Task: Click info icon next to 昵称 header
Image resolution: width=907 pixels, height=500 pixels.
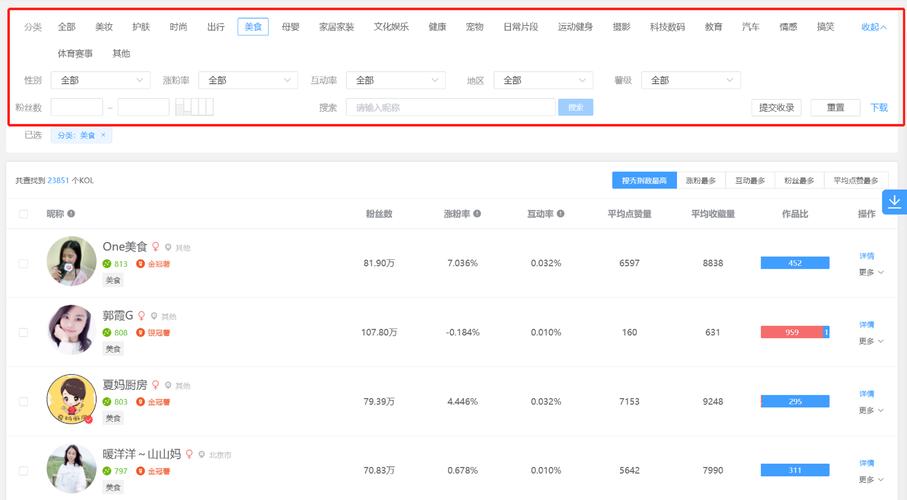Action: [x=71, y=214]
